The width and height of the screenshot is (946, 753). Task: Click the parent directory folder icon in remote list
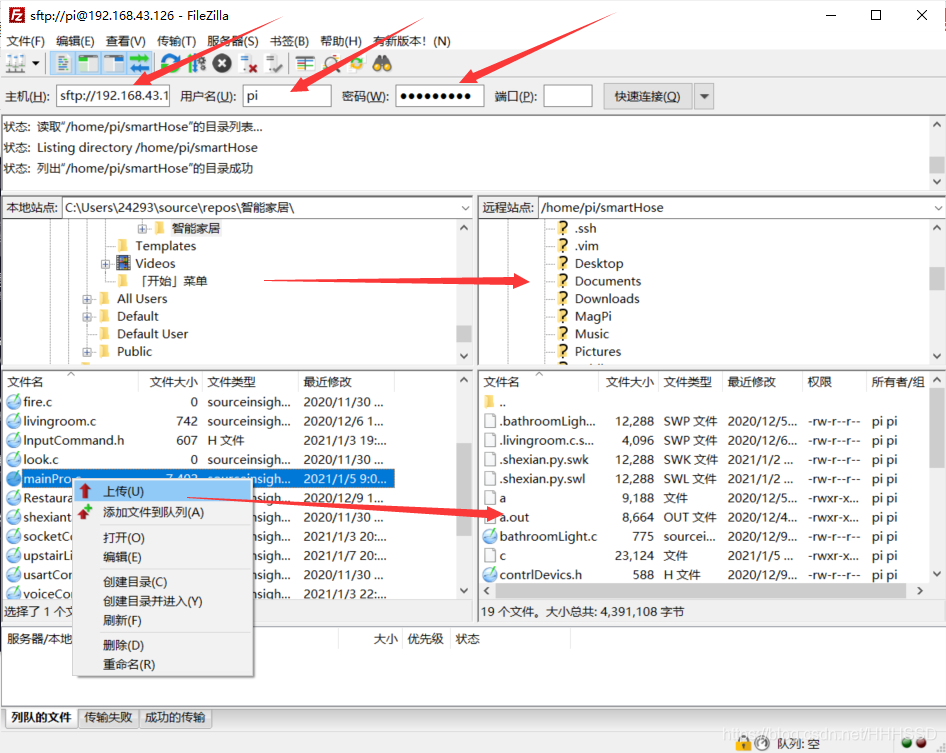tap(490, 402)
